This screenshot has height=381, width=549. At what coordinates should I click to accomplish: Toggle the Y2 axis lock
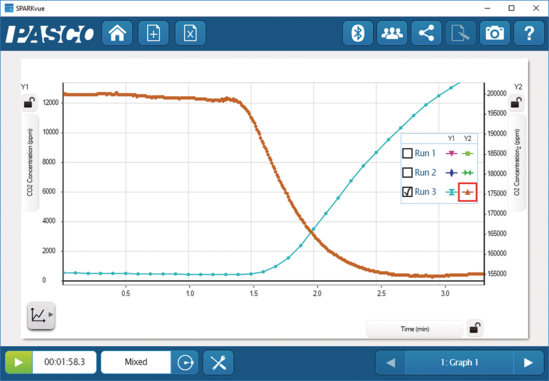516,103
